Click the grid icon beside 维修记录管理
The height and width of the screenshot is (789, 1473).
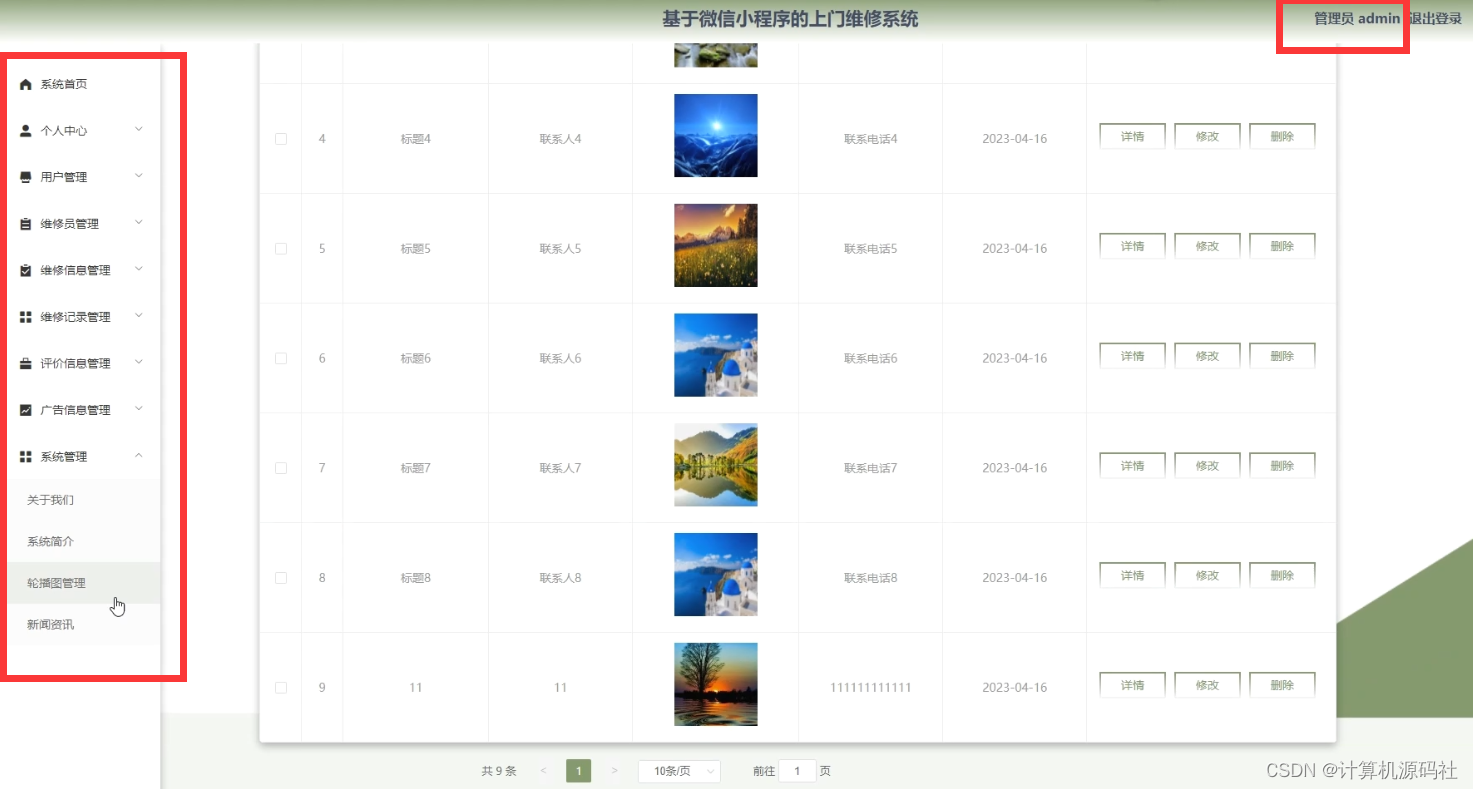(x=26, y=317)
